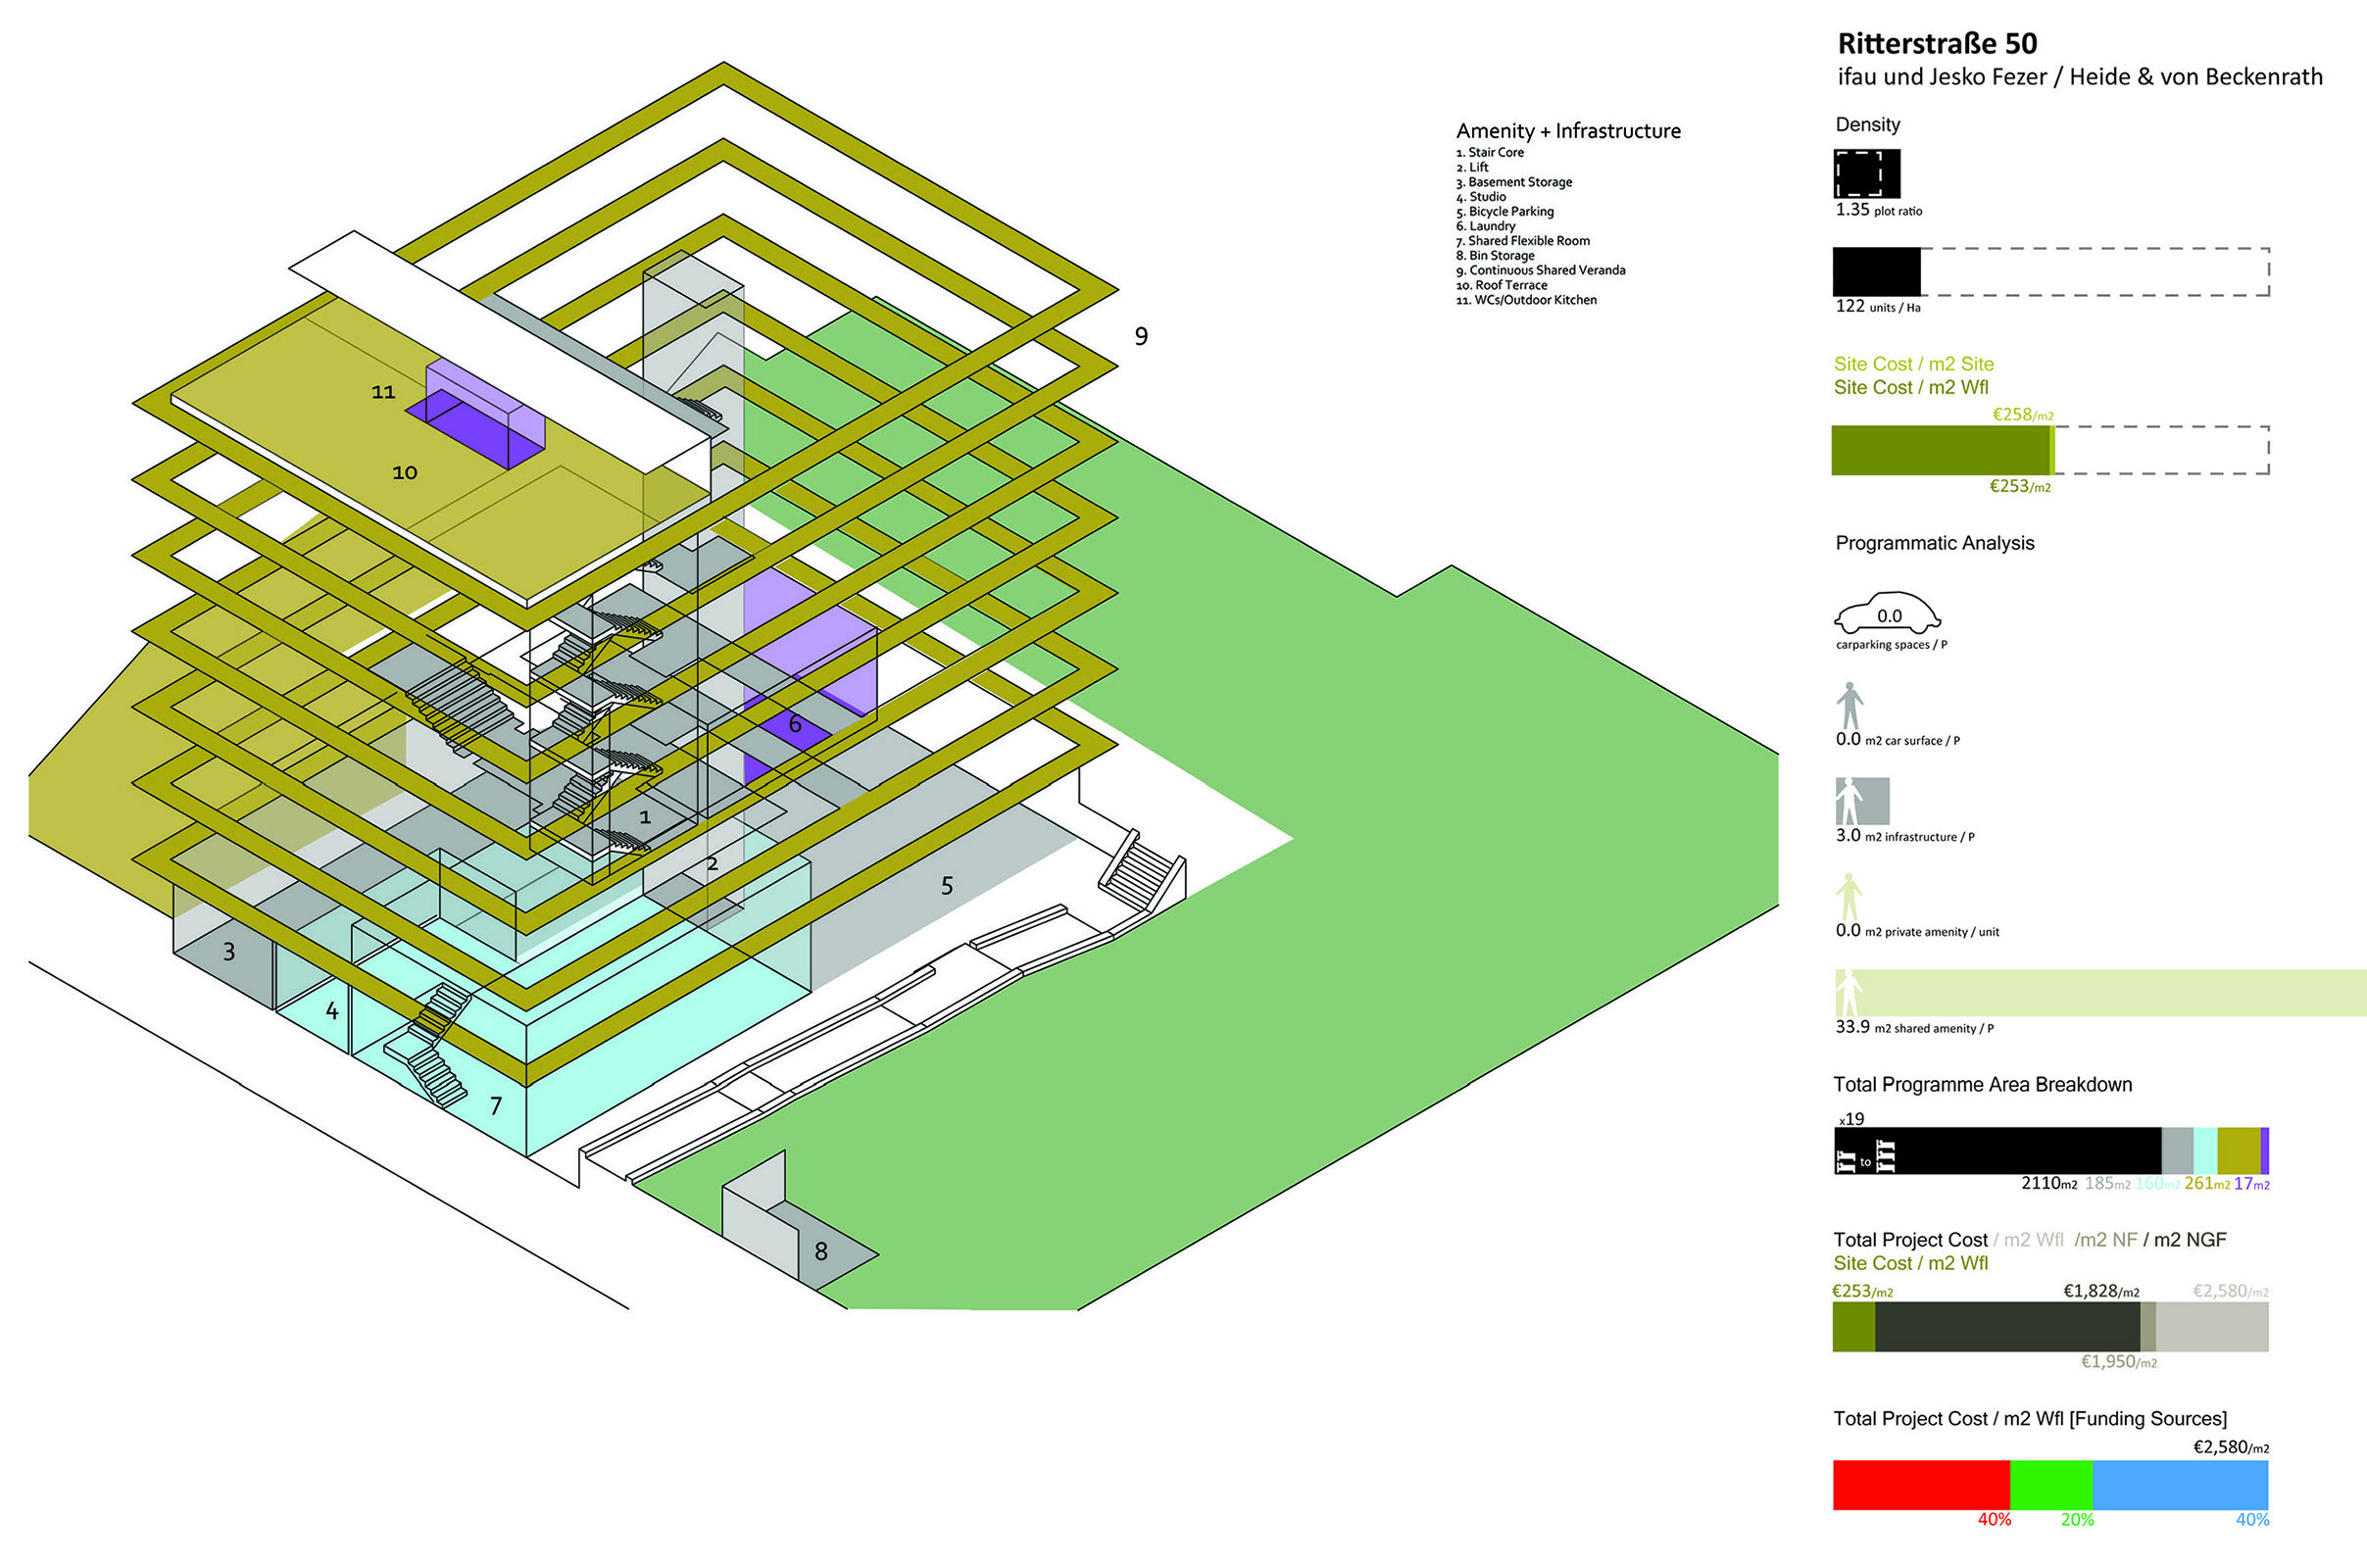This screenshot has height=1568, width=2367.
Task: Expand the Programmatic Analysis section
Action: click(x=1934, y=543)
